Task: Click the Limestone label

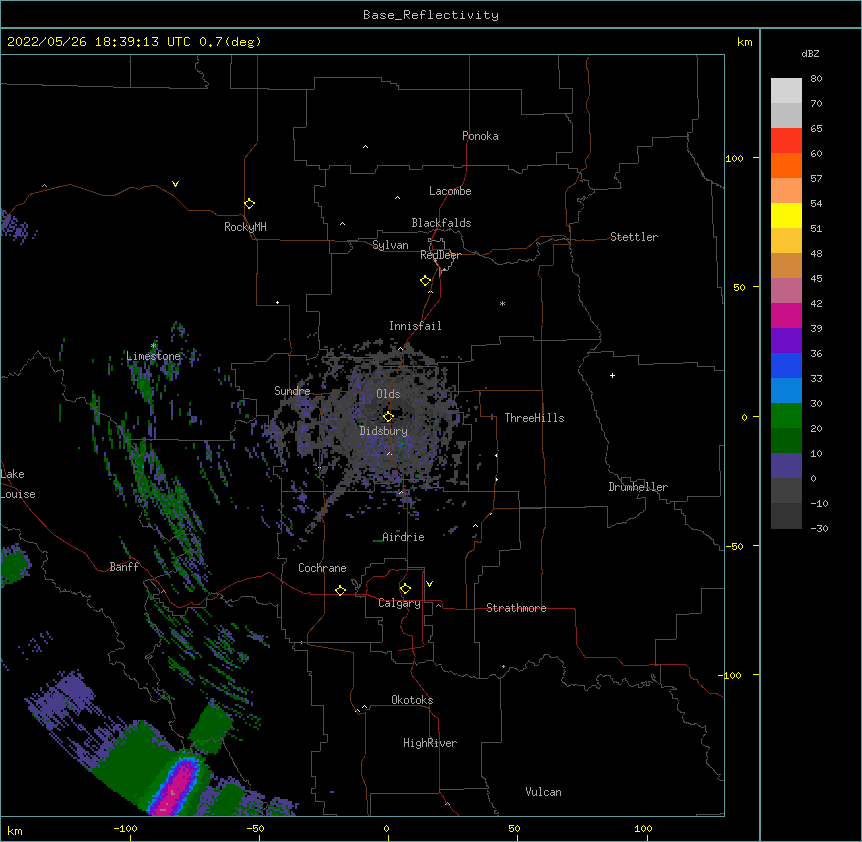Action: (153, 356)
